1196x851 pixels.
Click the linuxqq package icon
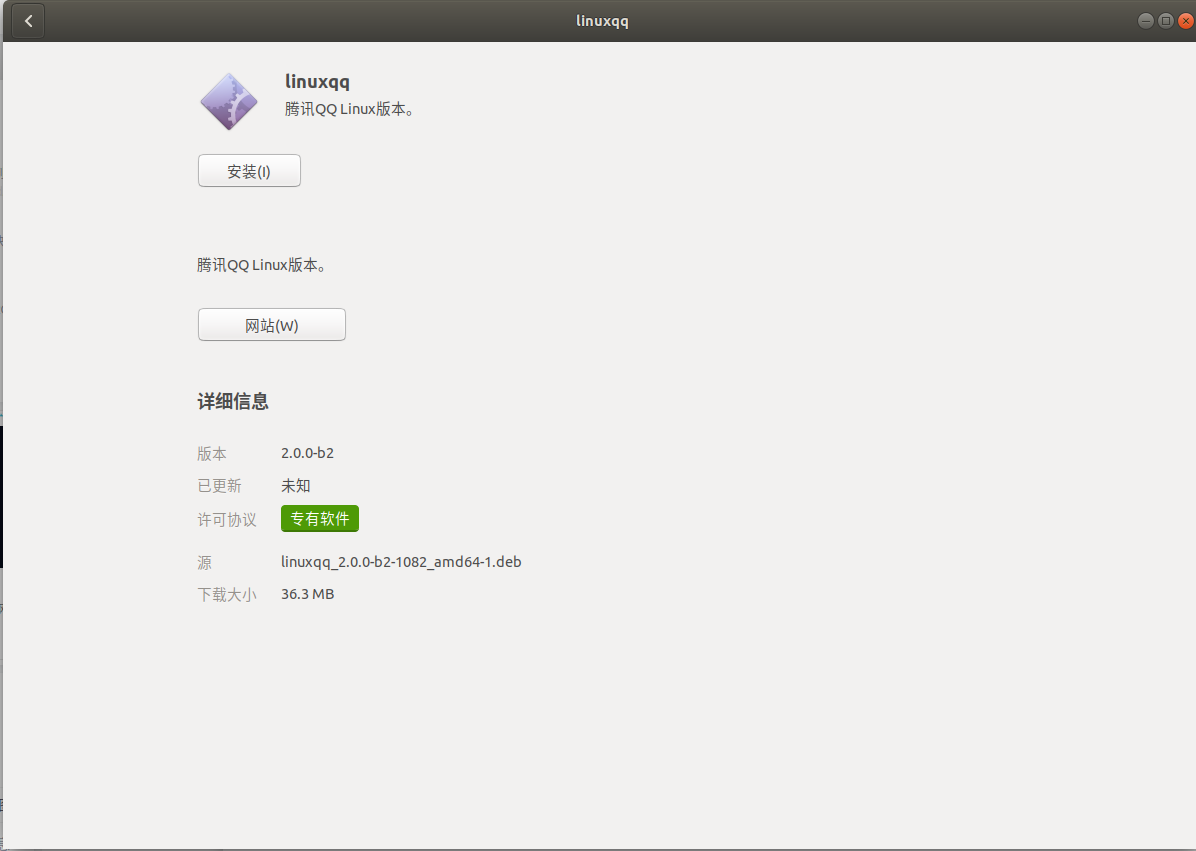click(229, 101)
